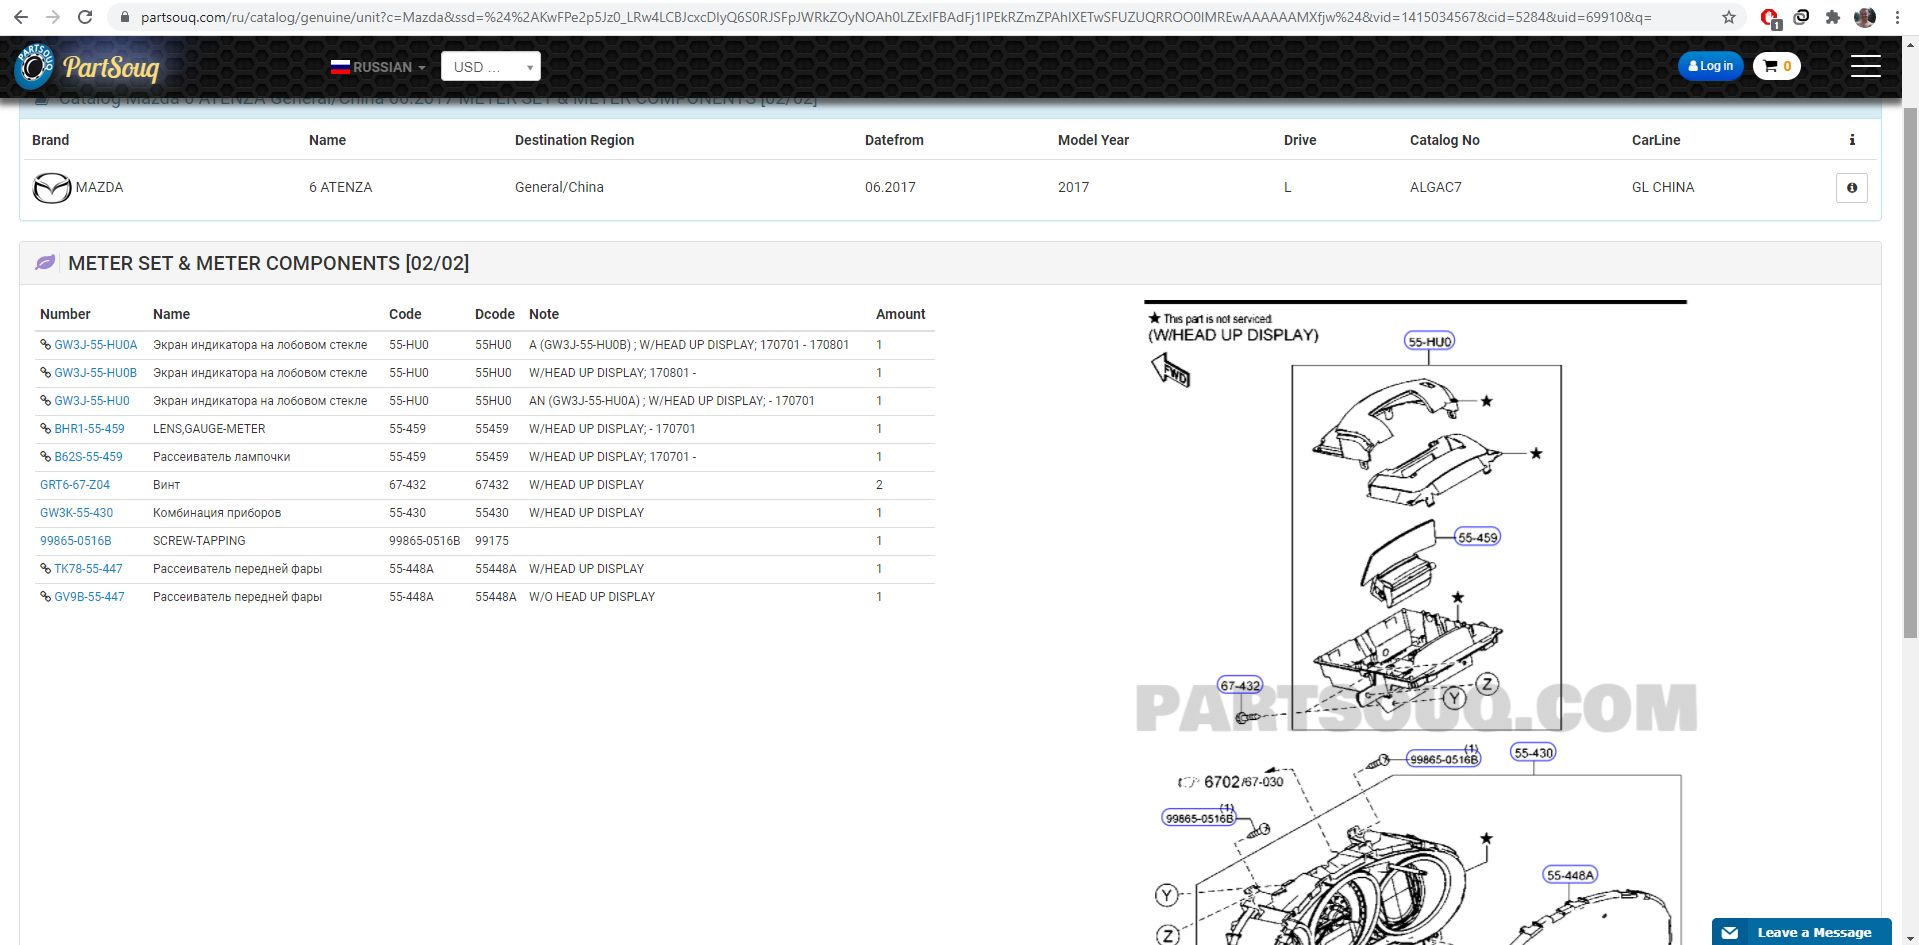Click the upper 99865-0516B callout near 55-430
The width and height of the screenshot is (1919, 945).
click(x=1443, y=759)
